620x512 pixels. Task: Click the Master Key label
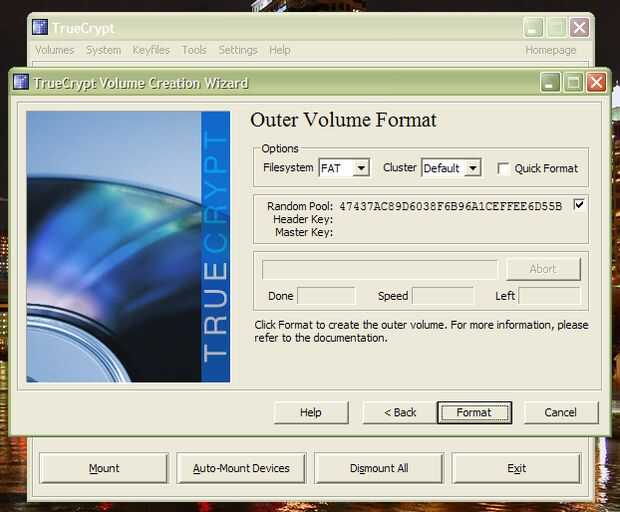[304, 232]
